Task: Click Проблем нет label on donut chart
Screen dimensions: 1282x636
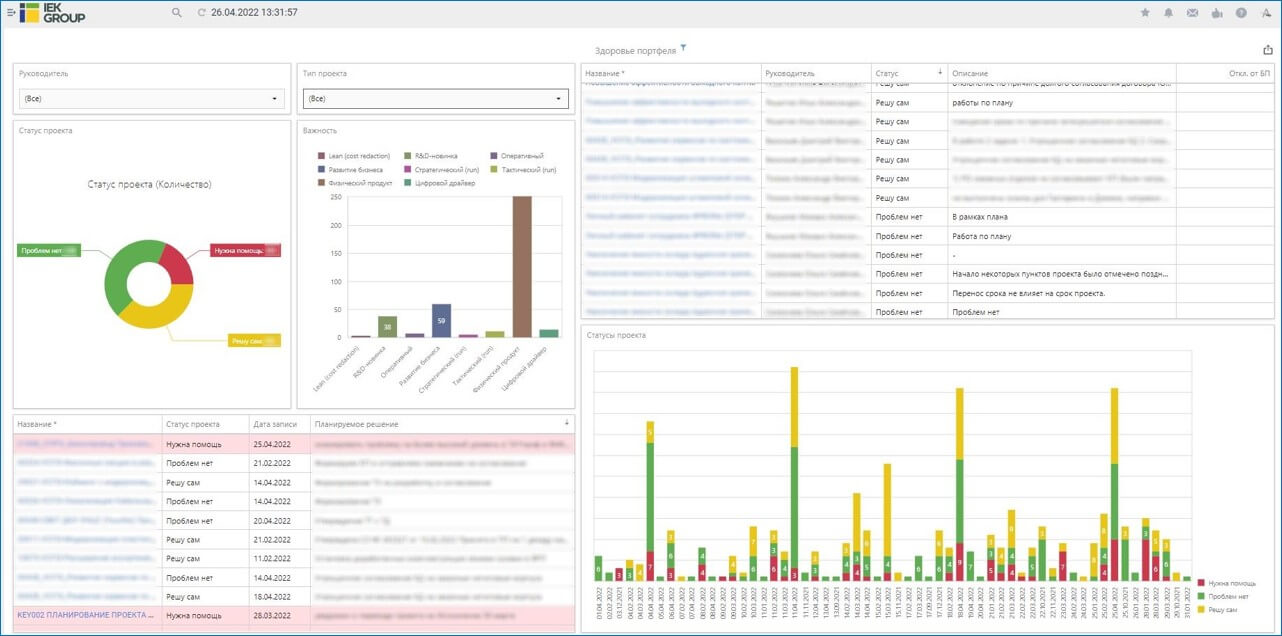Action: [x=48, y=250]
